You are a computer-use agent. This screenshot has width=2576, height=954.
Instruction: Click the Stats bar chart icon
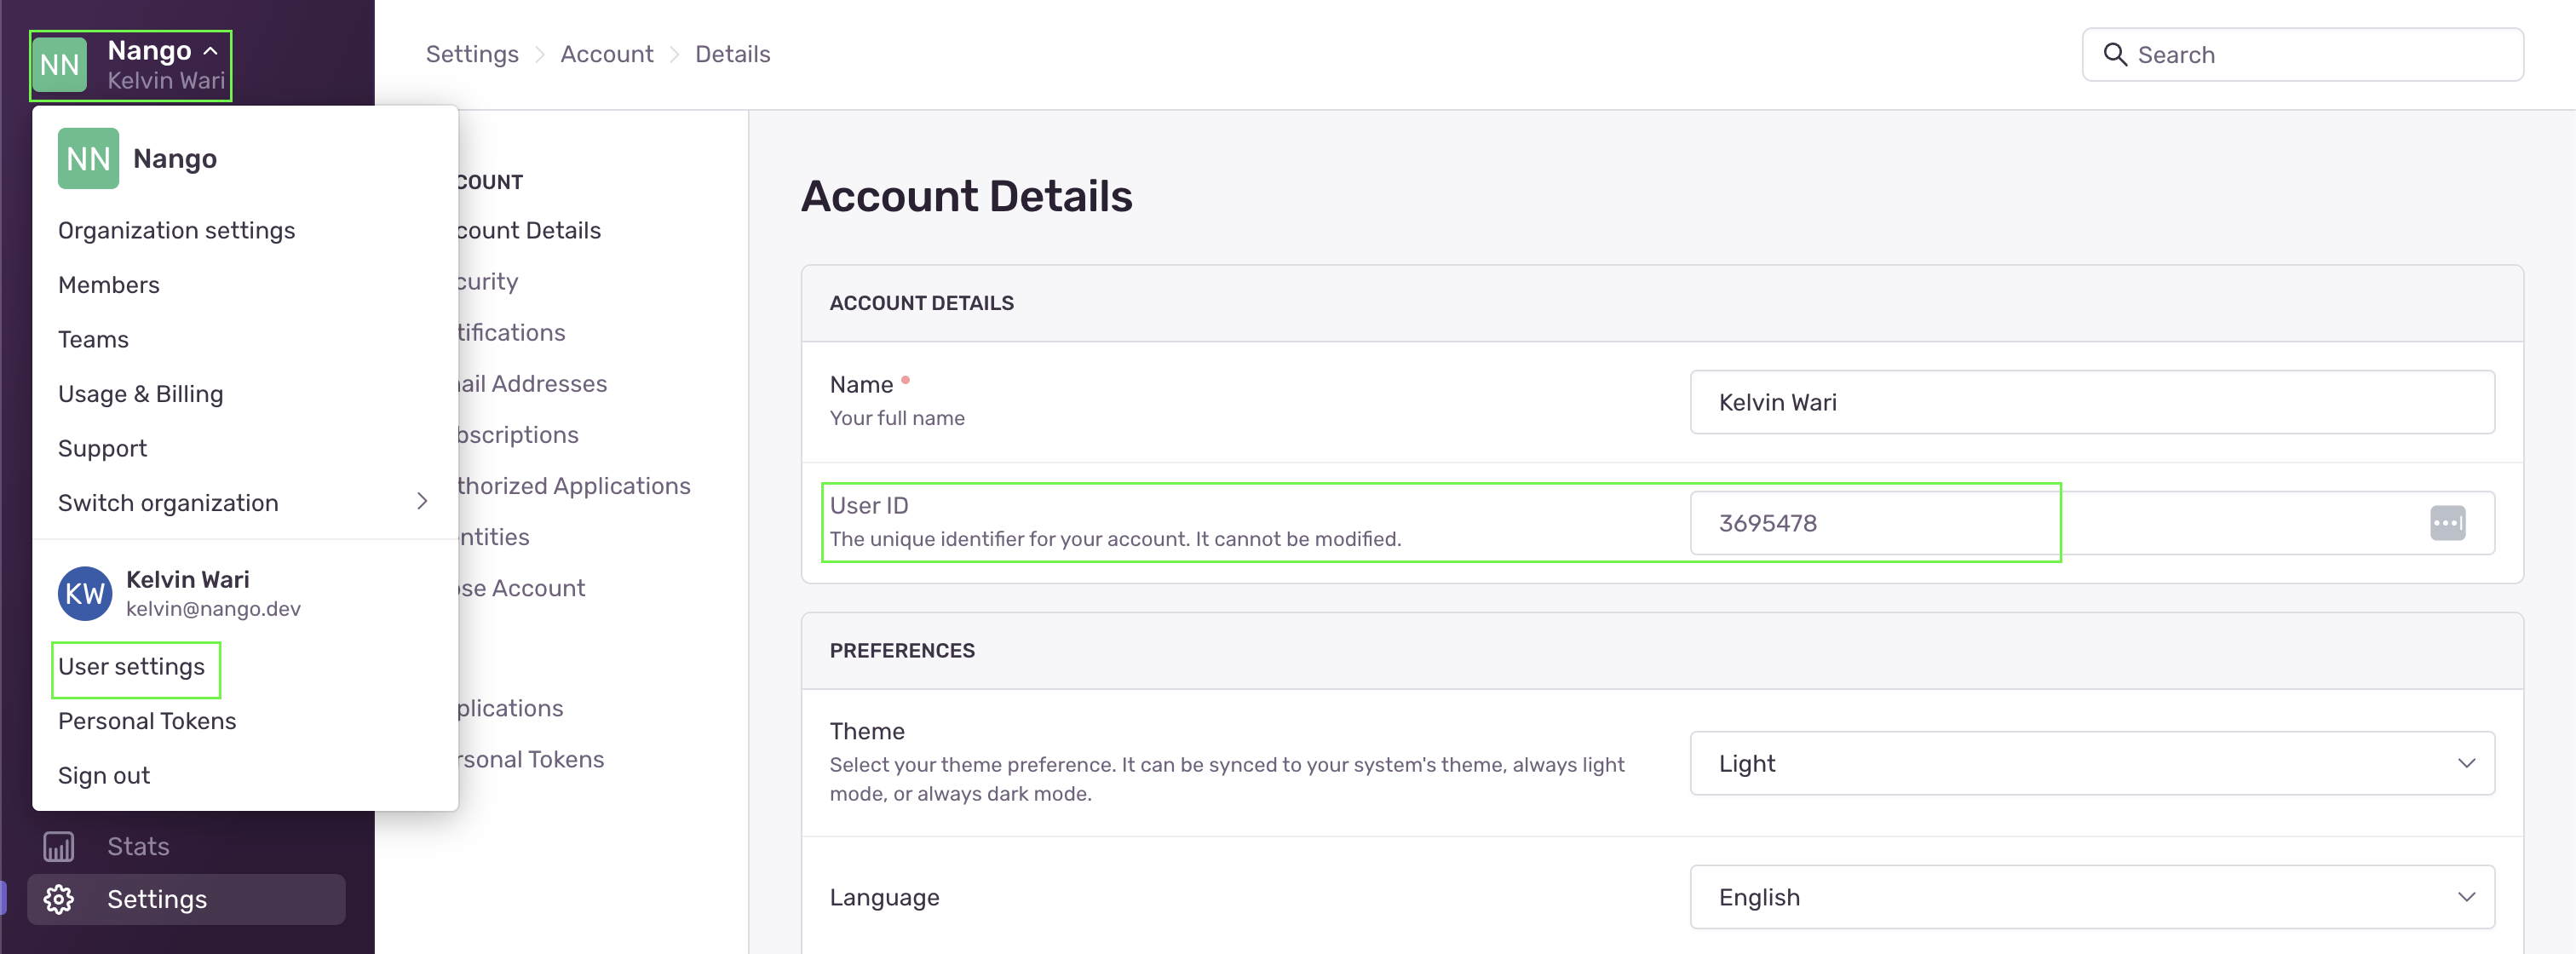tap(58, 846)
